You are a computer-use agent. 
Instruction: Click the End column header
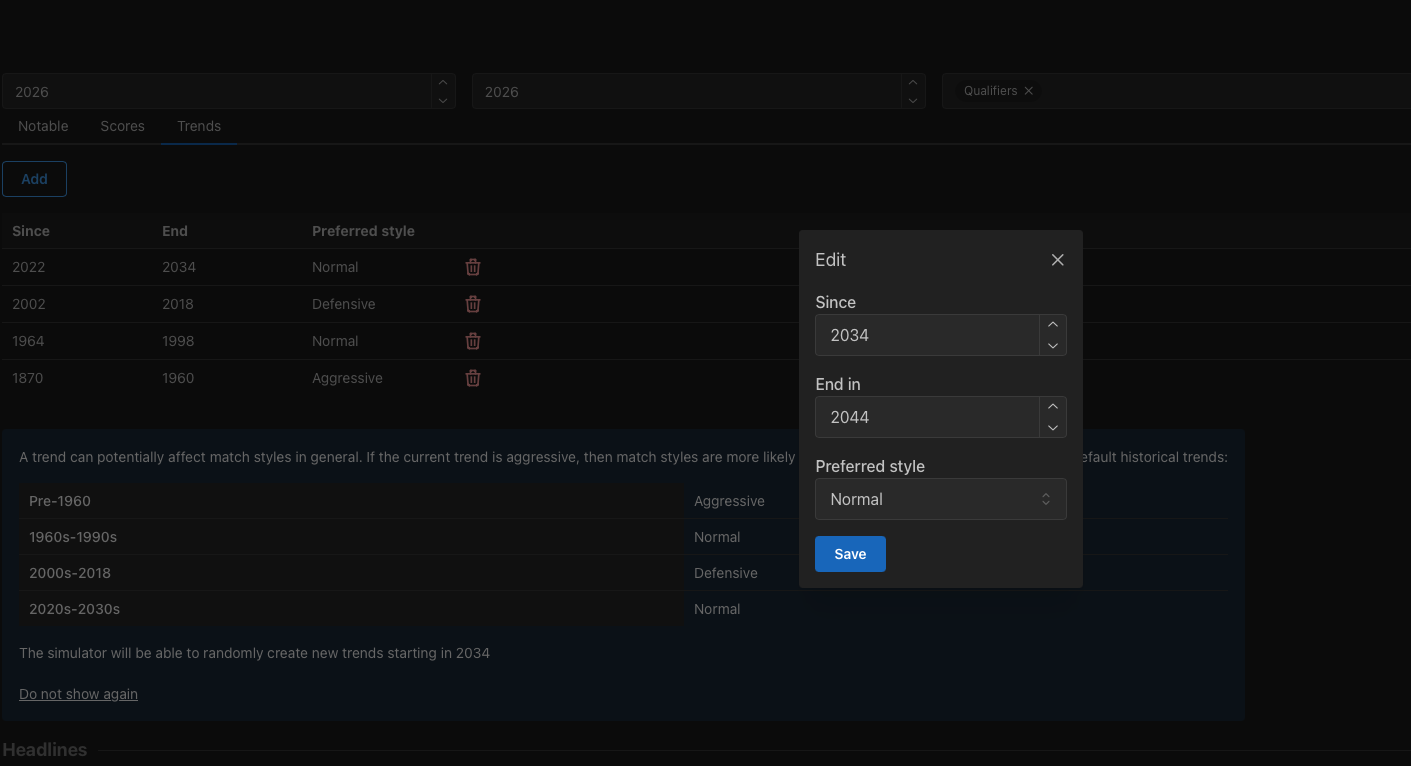click(175, 231)
